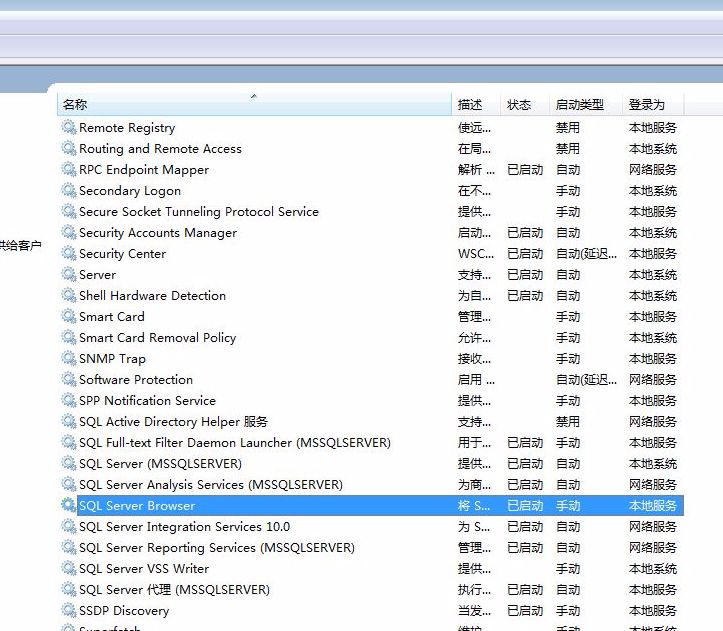
Task: Click the gear icon beside Software Protection
Action: (x=69, y=379)
